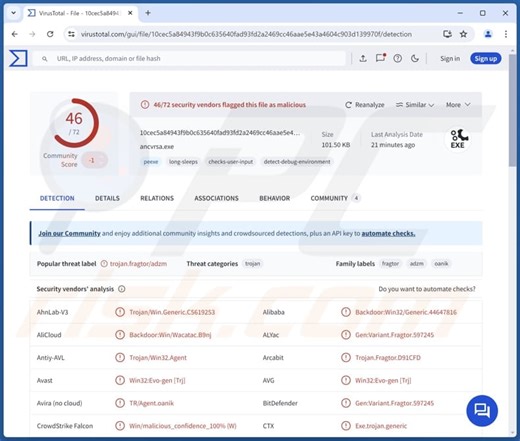Click the browser forward arrow
Screen dimensions: 520x441
click(x=32, y=34)
